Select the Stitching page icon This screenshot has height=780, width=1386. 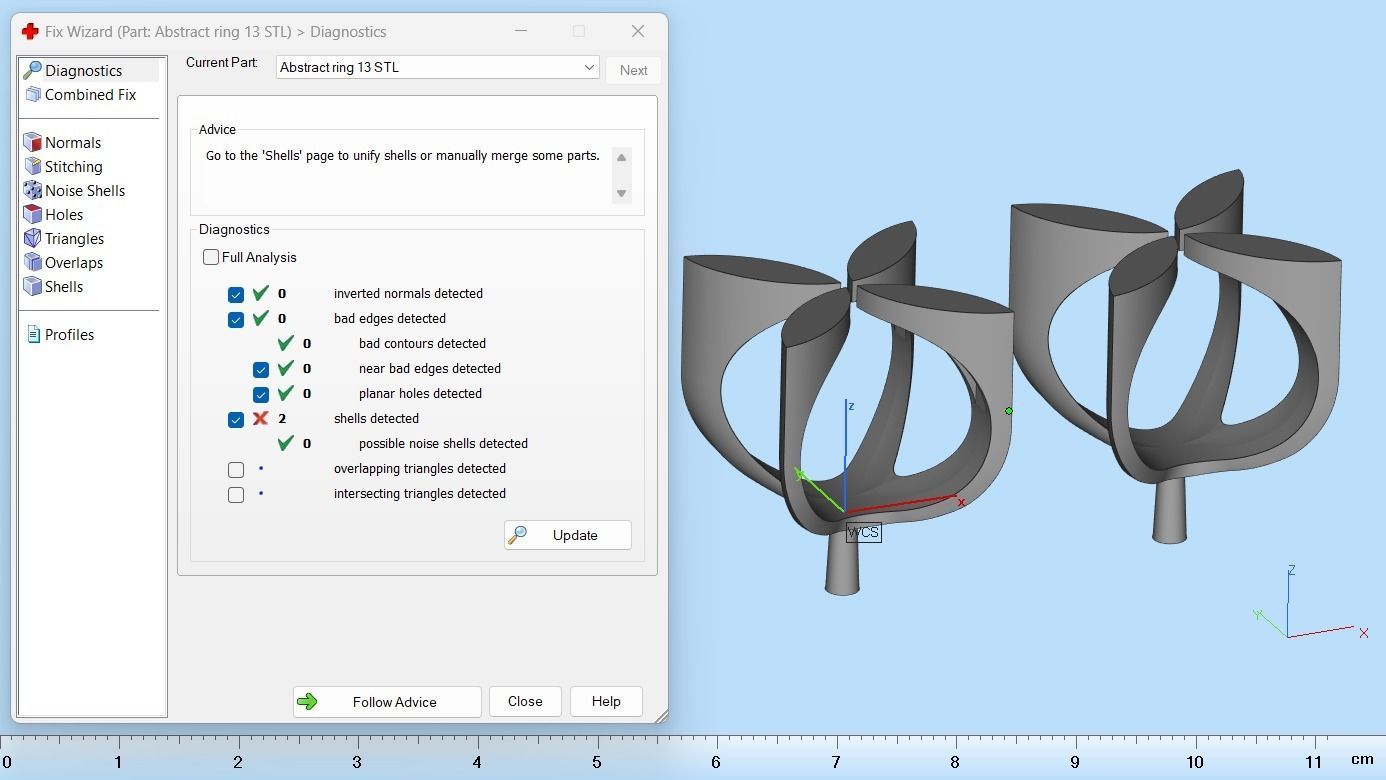32,167
